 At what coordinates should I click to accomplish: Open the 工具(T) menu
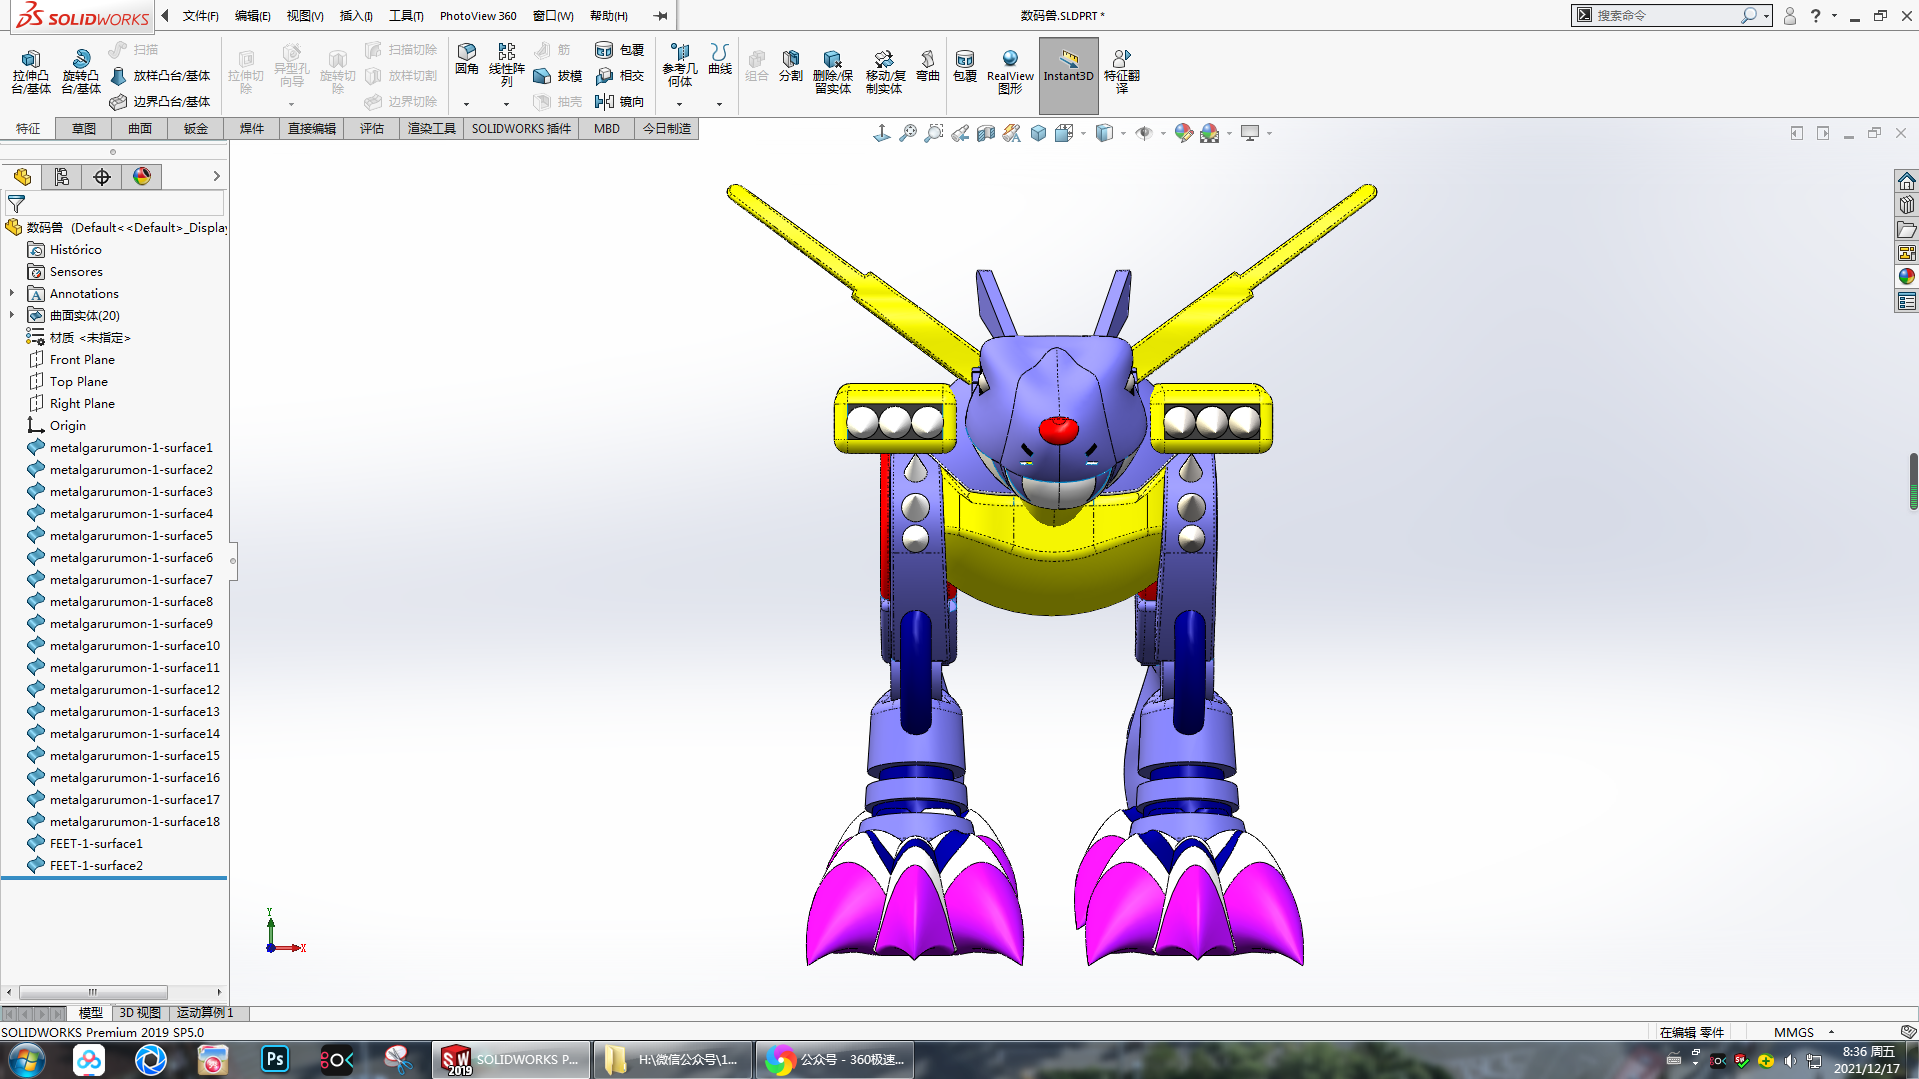(406, 16)
